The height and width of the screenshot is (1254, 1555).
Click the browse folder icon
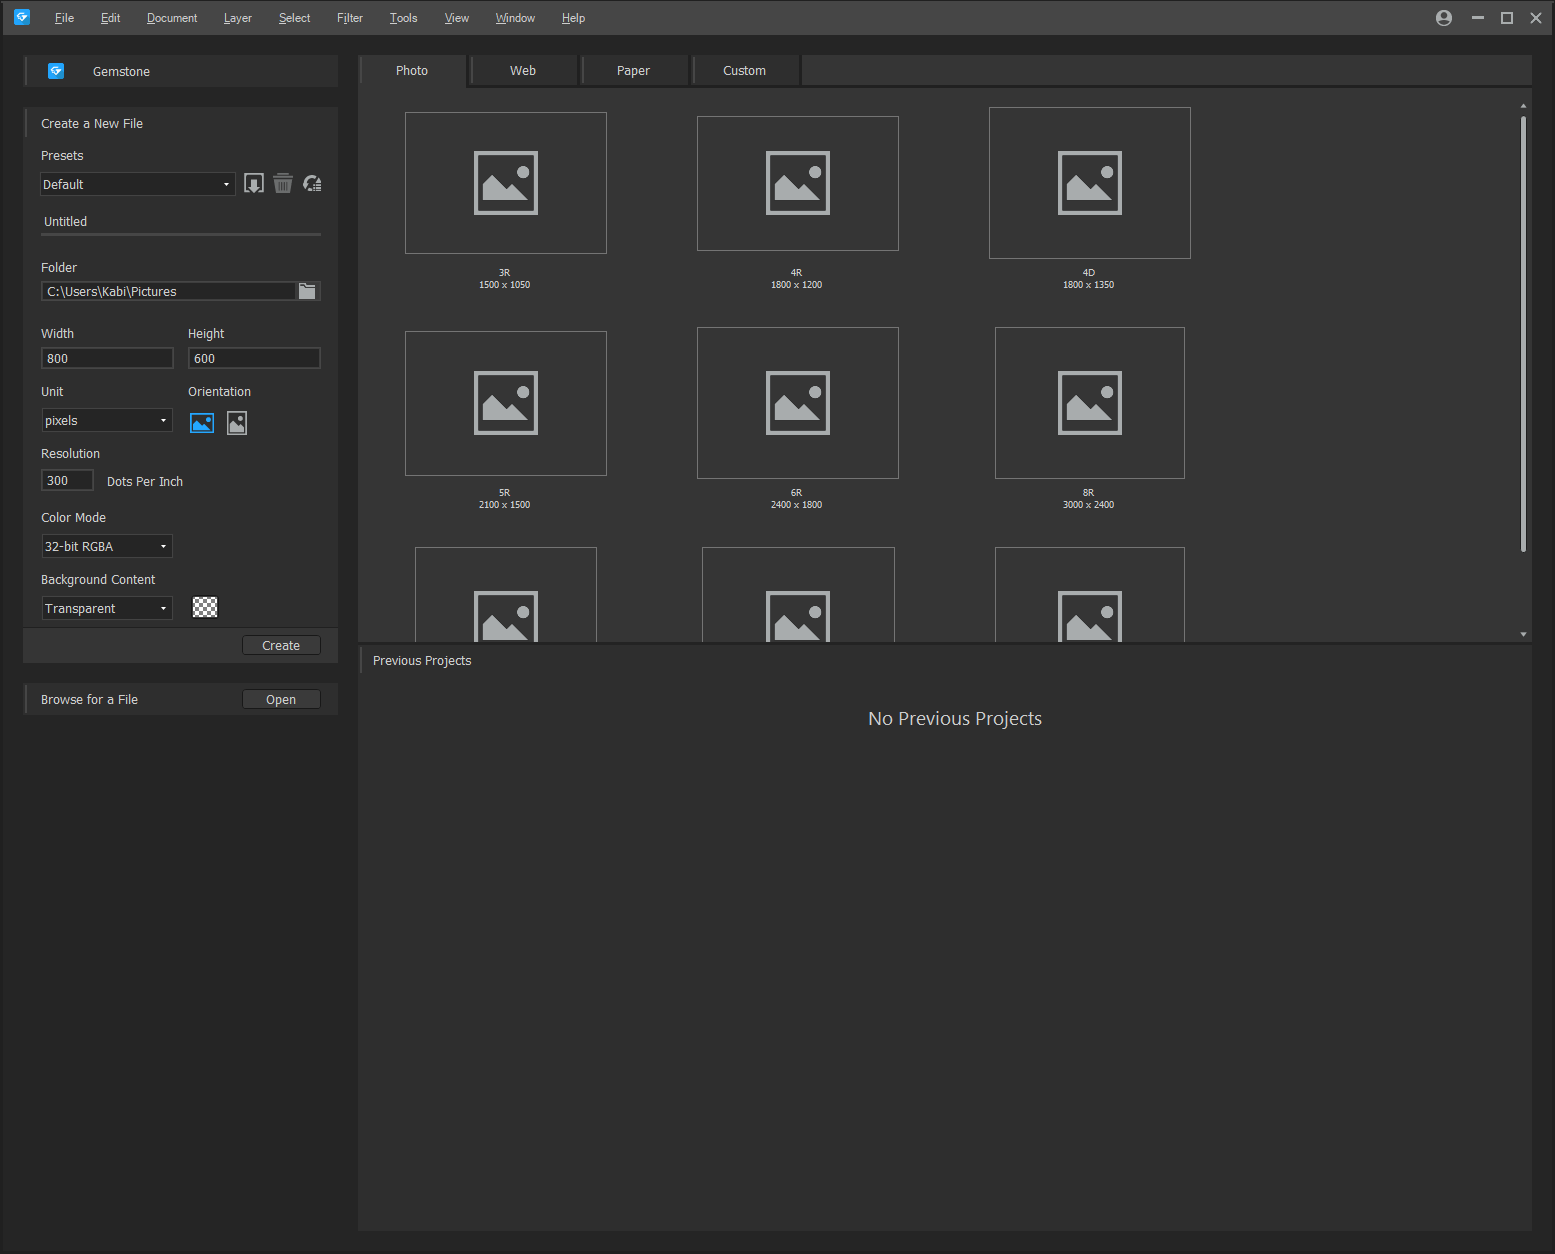(307, 291)
